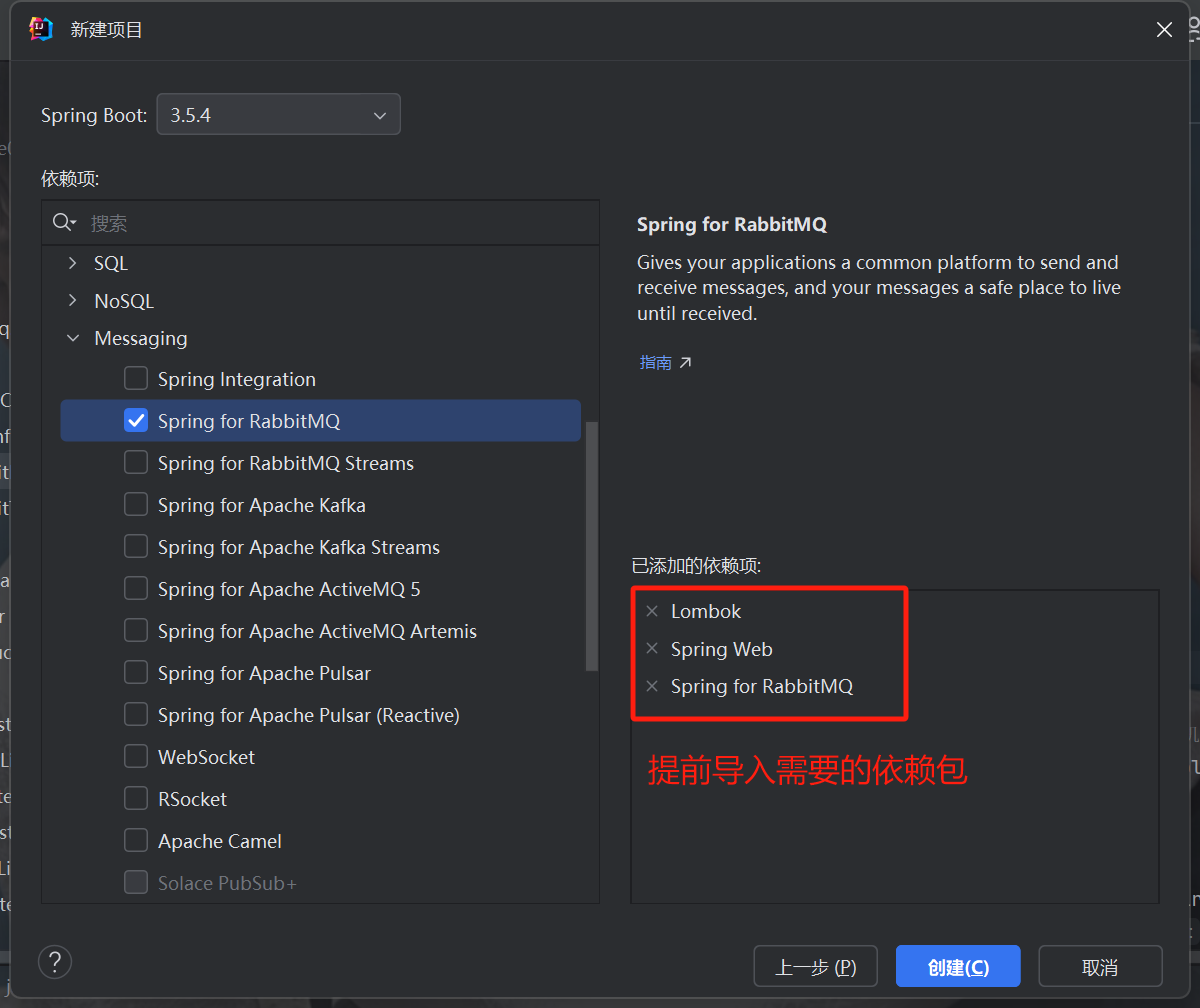Check Spring for RabbitMQ Streams
The height and width of the screenshot is (1008, 1200).
136,463
